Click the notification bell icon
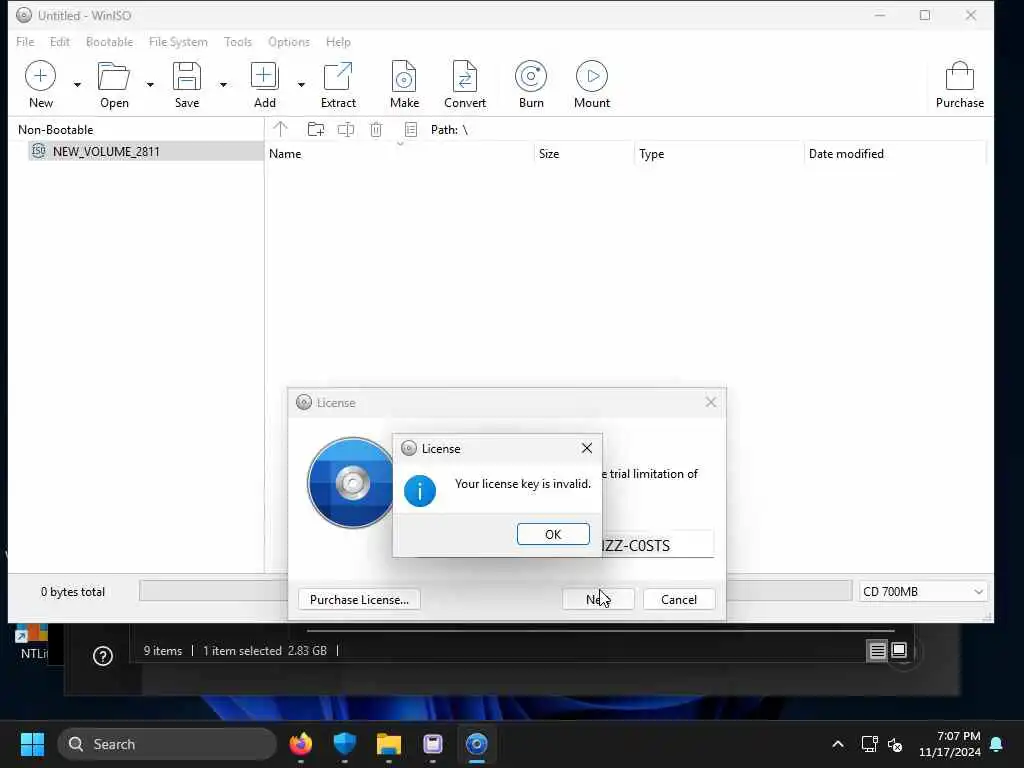Screen dimensions: 1024x768 [x=997, y=744]
